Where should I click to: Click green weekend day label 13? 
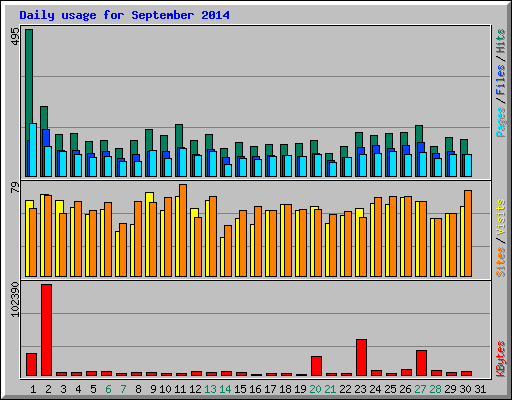coord(210,389)
